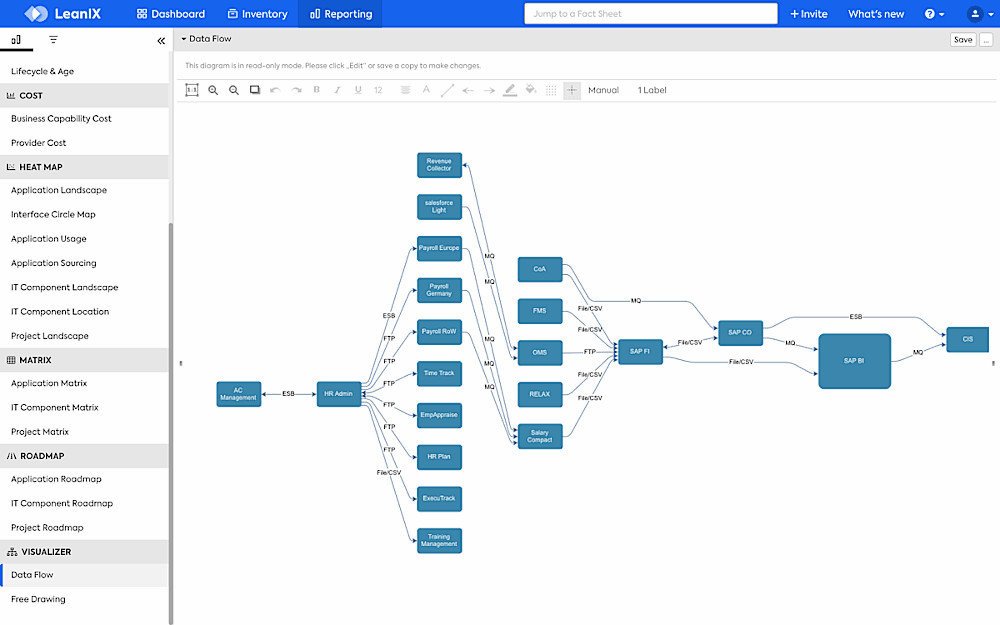Click the sidebar vertical scrollbar

pyautogui.click(x=171, y=421)
